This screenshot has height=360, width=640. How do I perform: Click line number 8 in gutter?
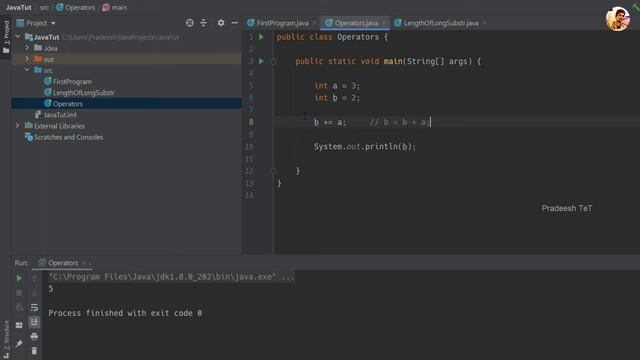(251, 122)
